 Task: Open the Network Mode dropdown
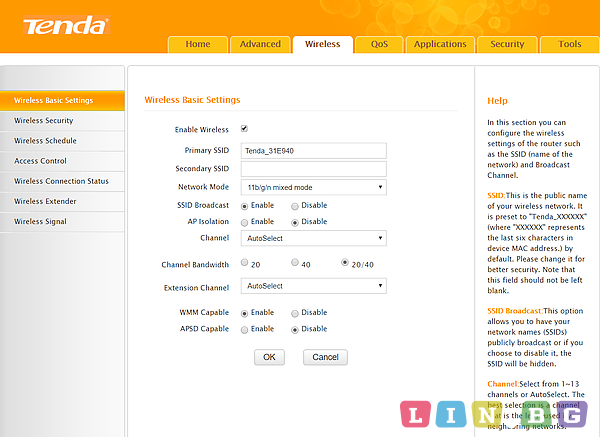[313, 187]
